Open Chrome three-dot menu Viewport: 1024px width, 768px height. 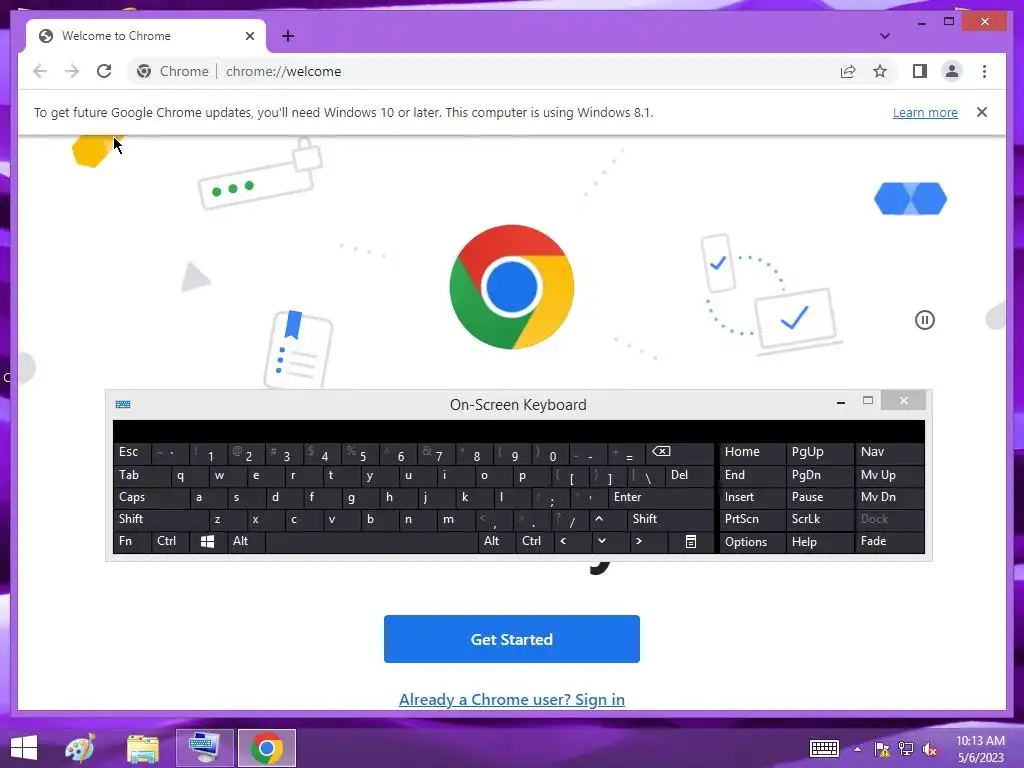coord(984,71)
